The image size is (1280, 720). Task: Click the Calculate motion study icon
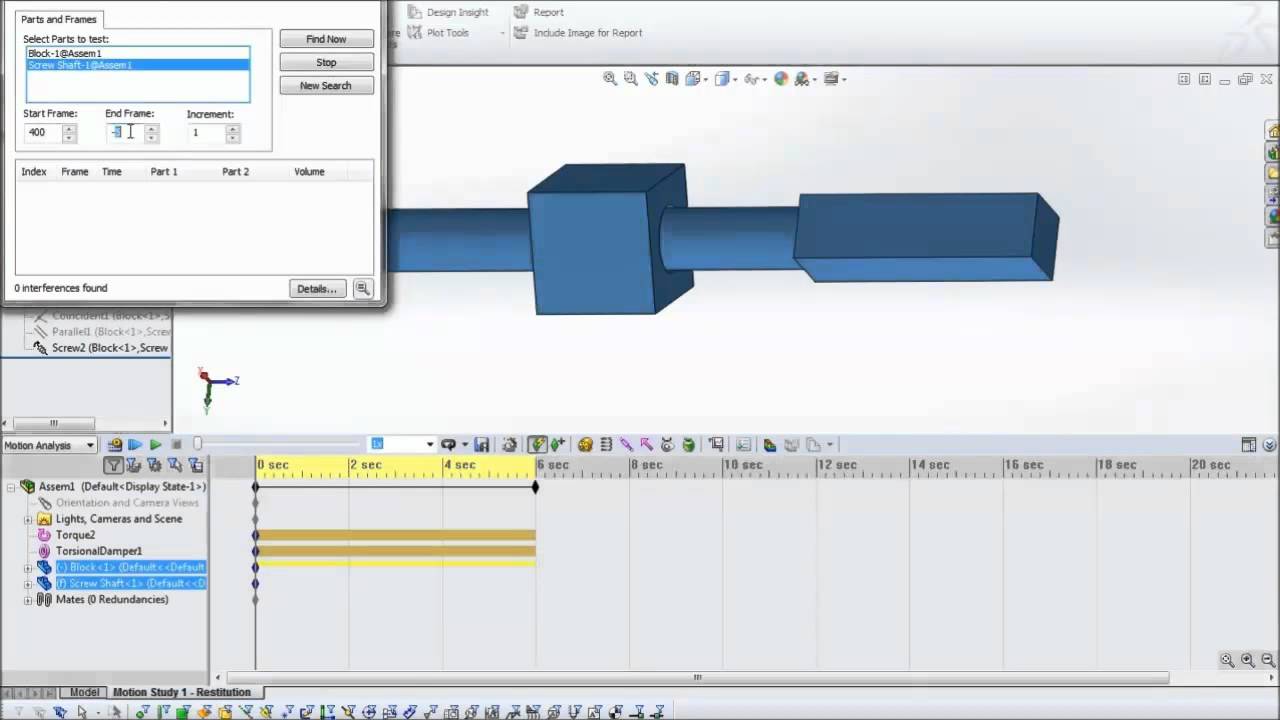coord(115,445)
